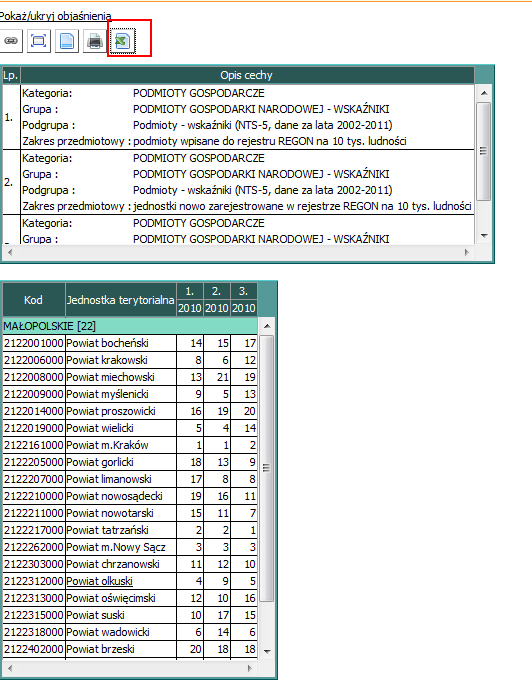
Task: Click the Lp. header
Action: pos(11,75)
